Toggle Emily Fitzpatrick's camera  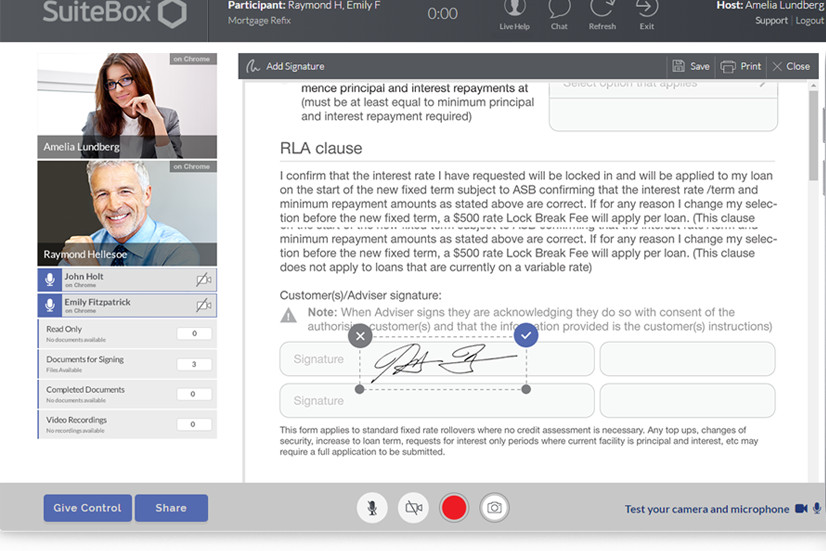click(204, 305)
